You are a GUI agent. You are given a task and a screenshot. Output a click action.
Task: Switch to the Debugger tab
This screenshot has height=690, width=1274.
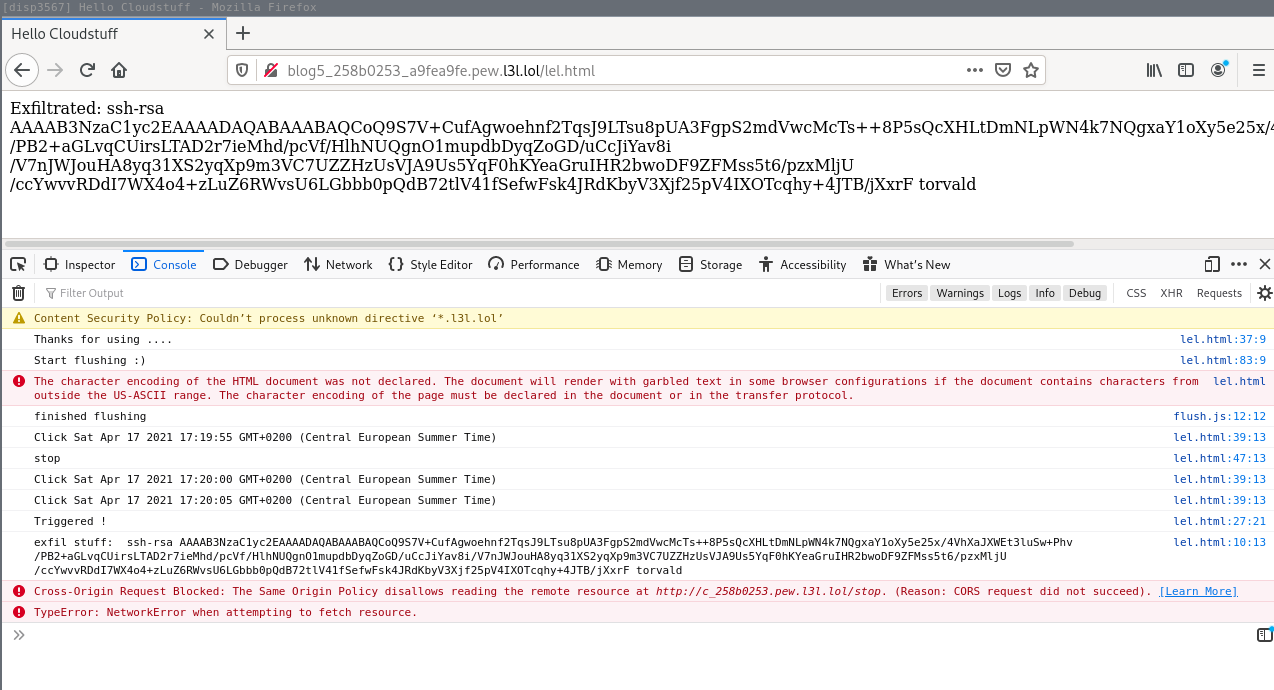pos(250,265)
